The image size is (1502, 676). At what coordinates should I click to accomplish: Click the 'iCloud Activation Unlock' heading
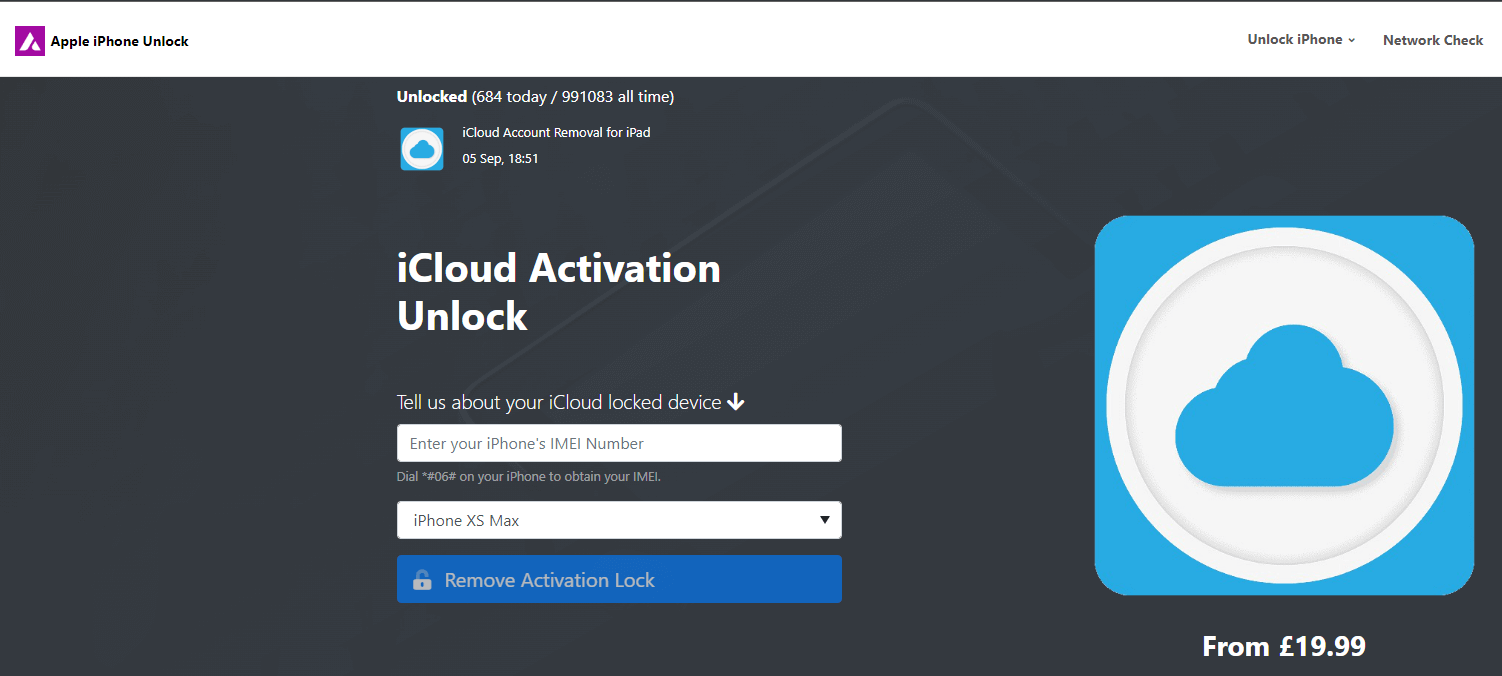[558, 292]
